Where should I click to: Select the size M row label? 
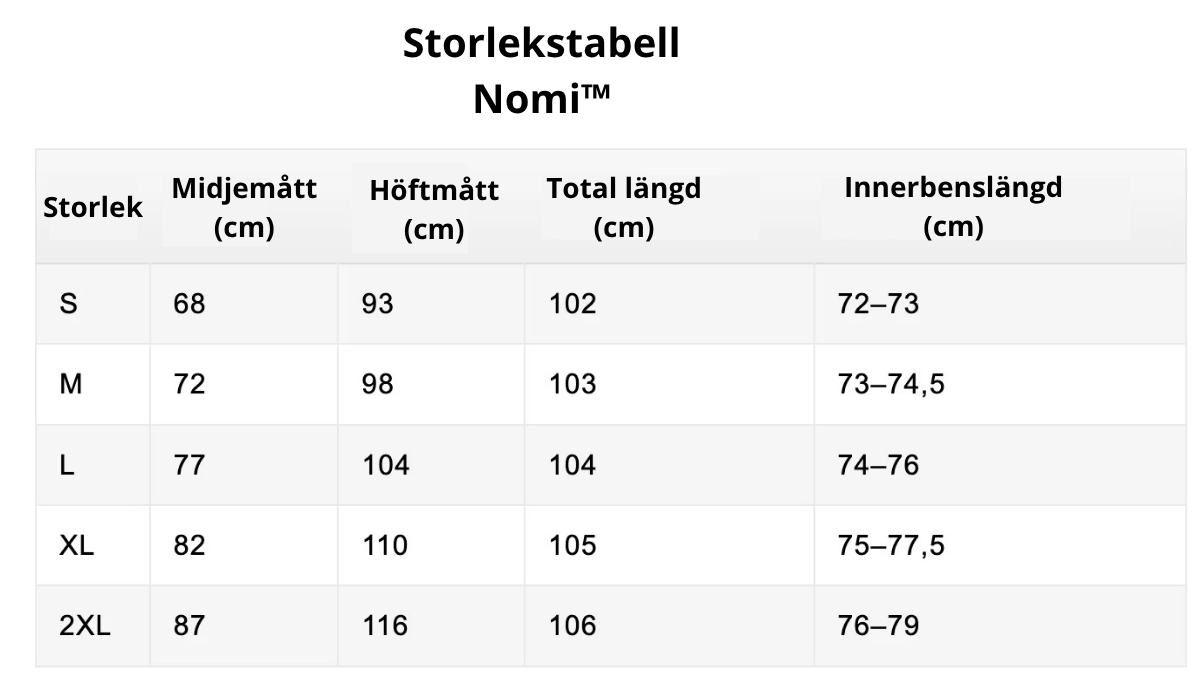click(x=70, y=384)
